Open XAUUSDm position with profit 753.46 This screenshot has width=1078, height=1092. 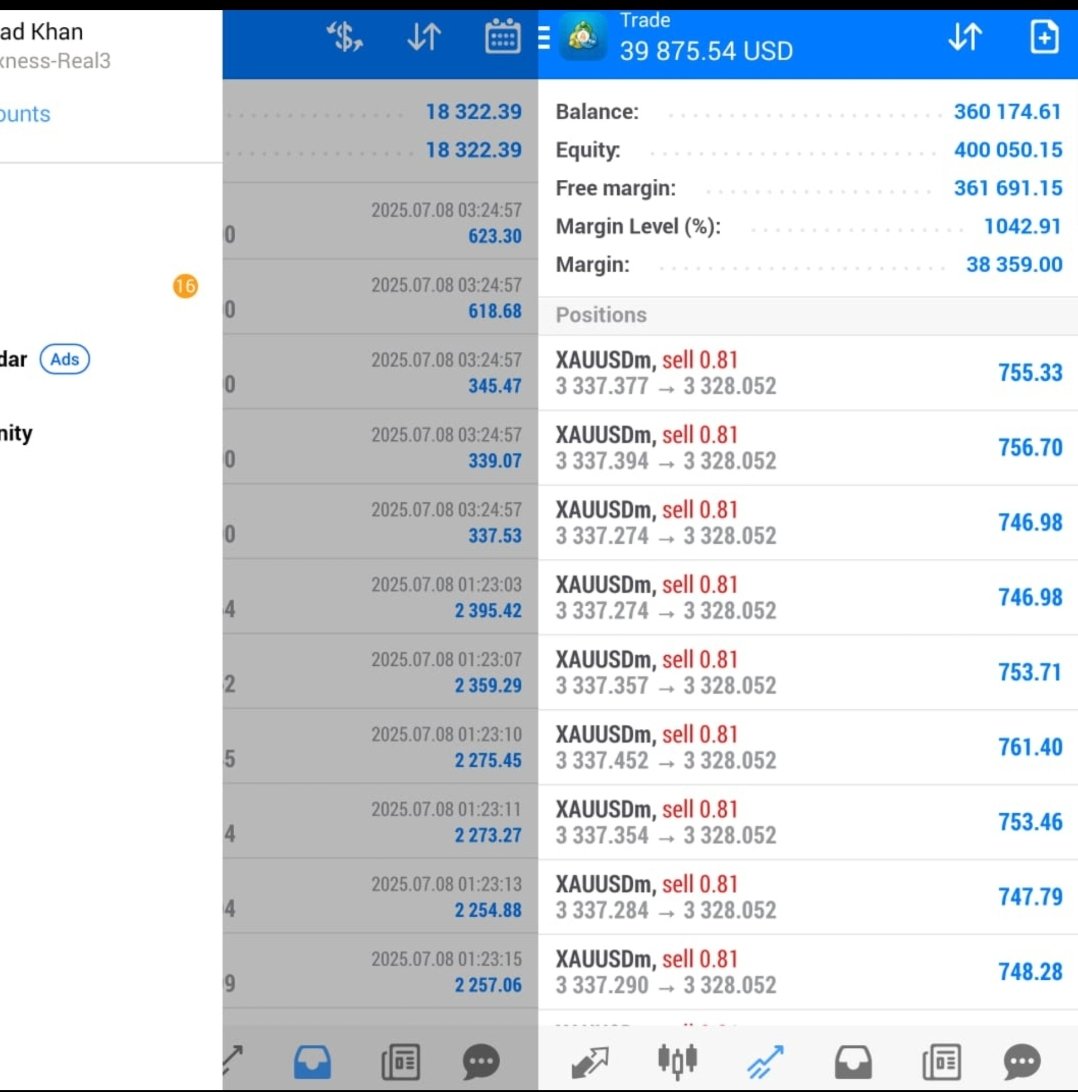coord(808,822)
